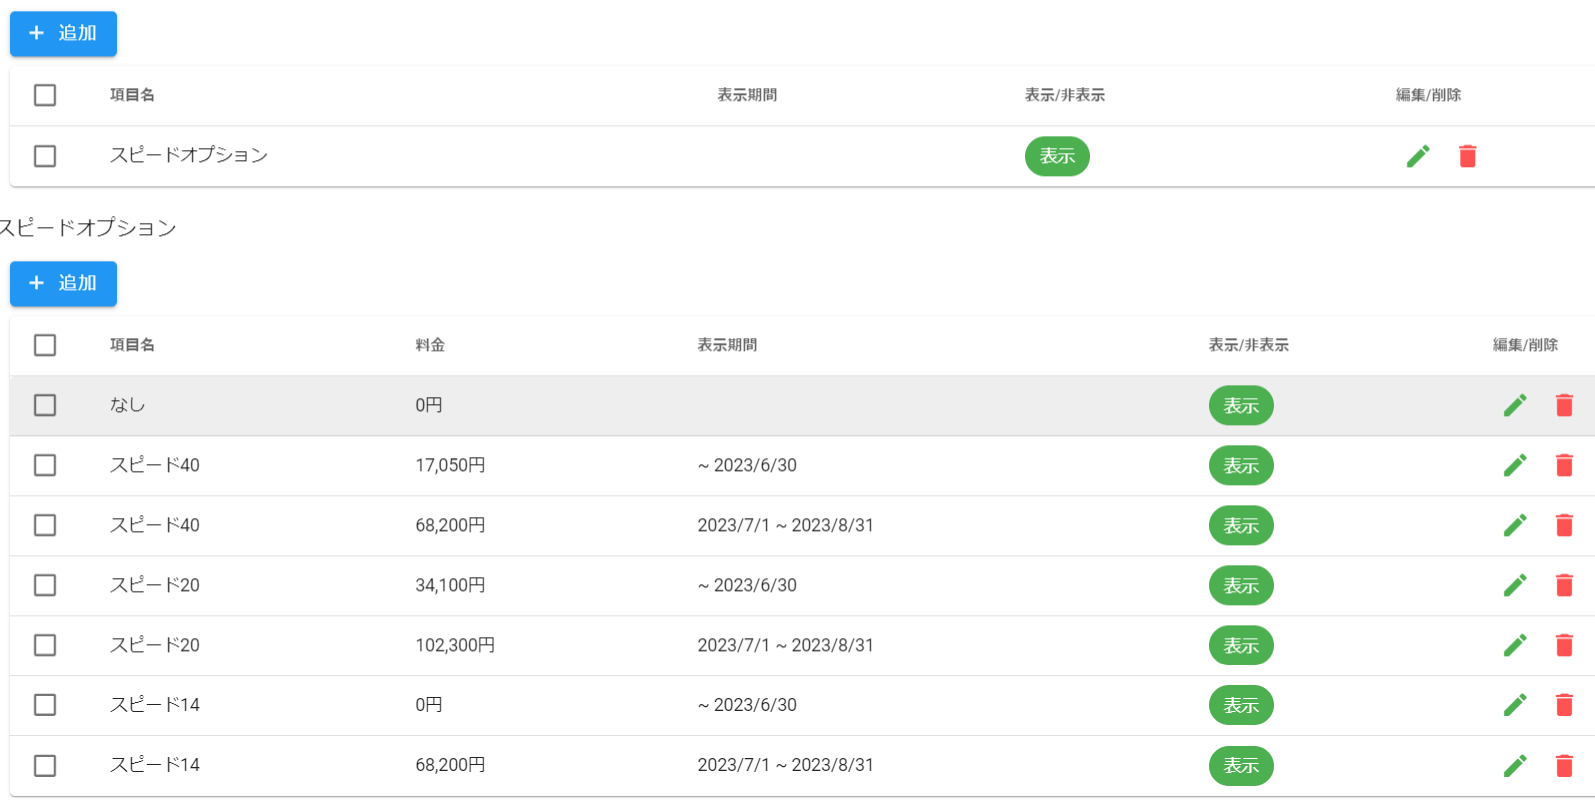Screen dimensions: 1595x810
Task: Delete the スピード40 entry priced 68,200円
Action: pyautogui.click(x=1564, y=525)
